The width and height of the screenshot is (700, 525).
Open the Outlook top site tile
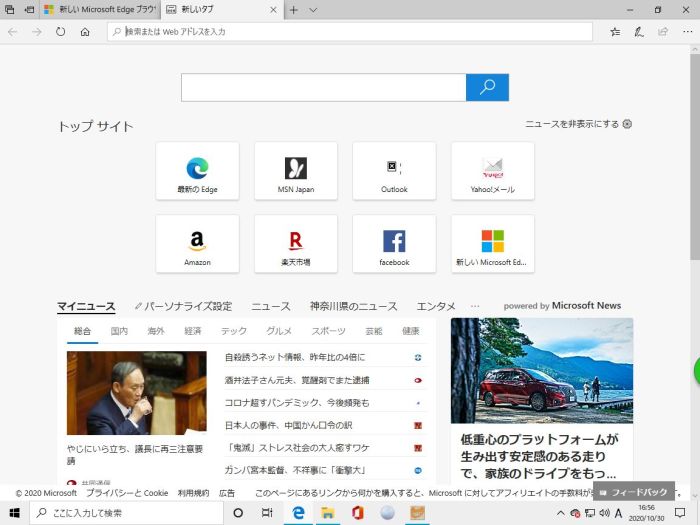(394, 170)
